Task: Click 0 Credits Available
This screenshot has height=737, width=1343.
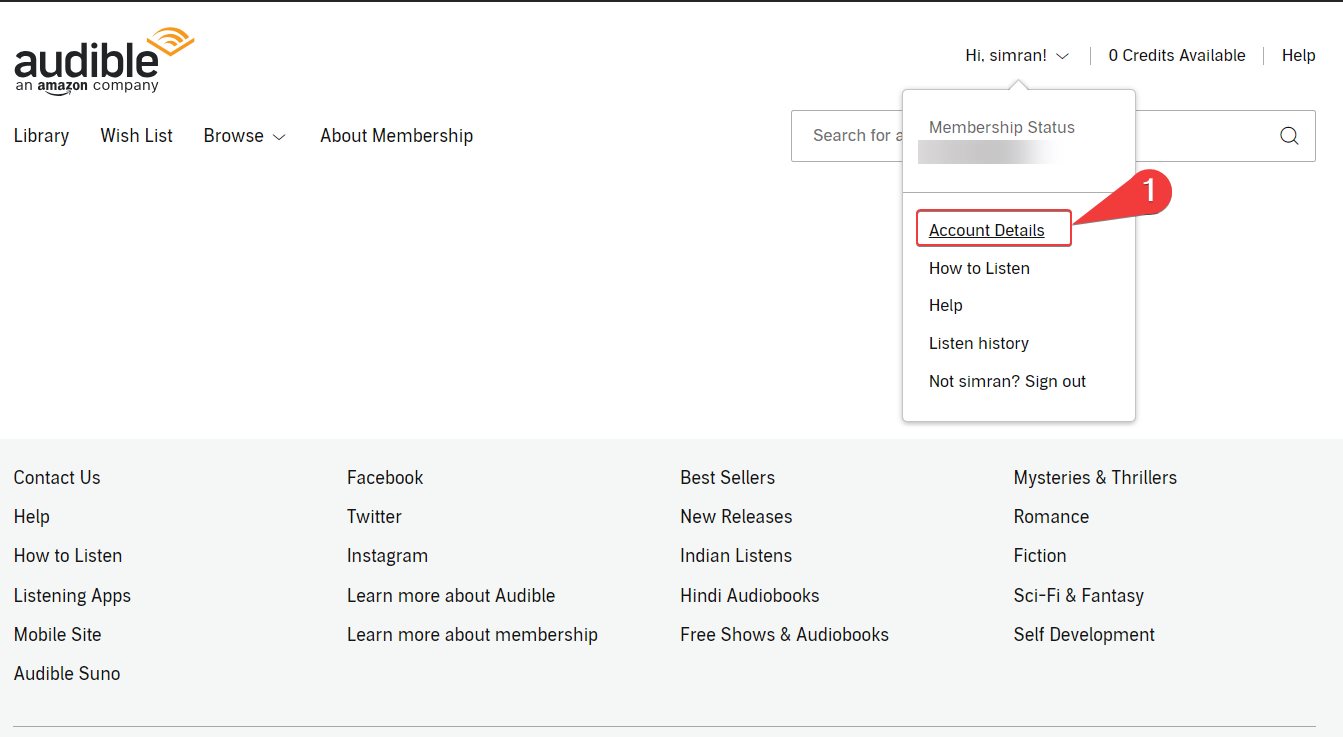Action: [x=1177, y=55]
